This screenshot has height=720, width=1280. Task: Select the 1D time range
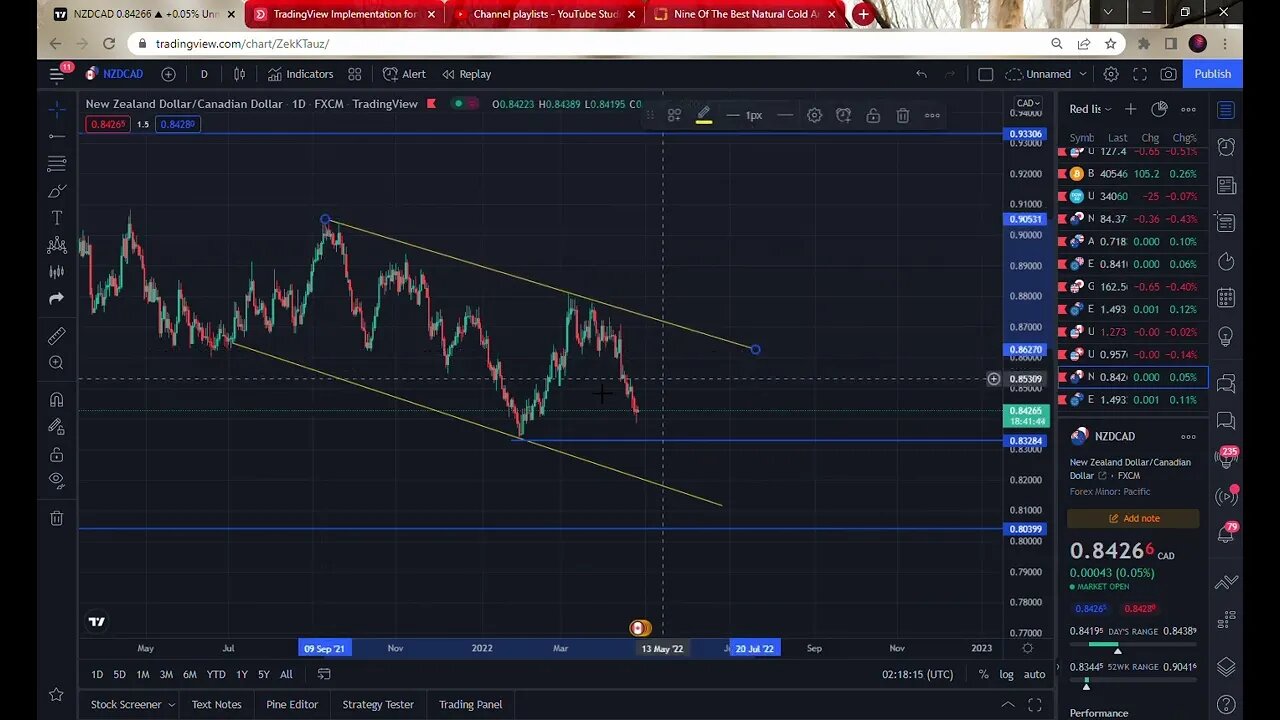[x=97, y=674]
